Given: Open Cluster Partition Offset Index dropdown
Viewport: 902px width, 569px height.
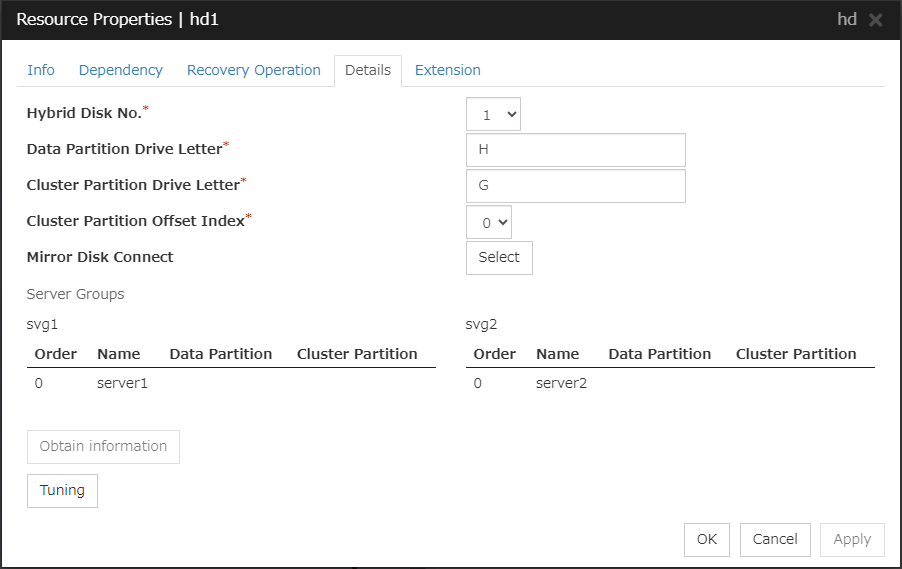Looking at the screenshot, I should pyautogui.click(x=489, y=223).
